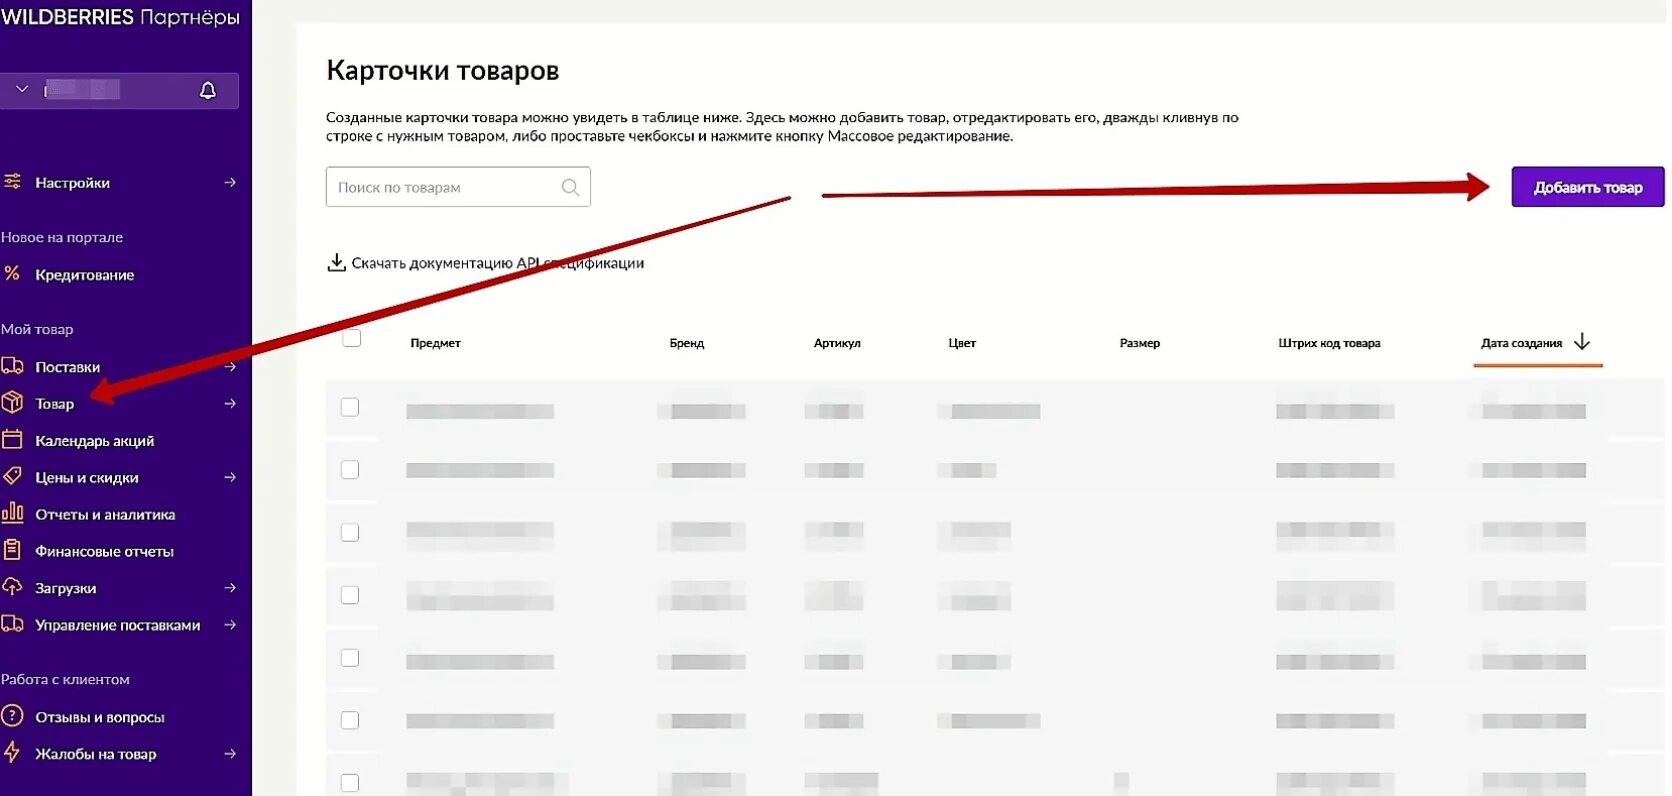Click the Цены и скидки tag icon
1672x796 pixels.
(x=12, y=476)
